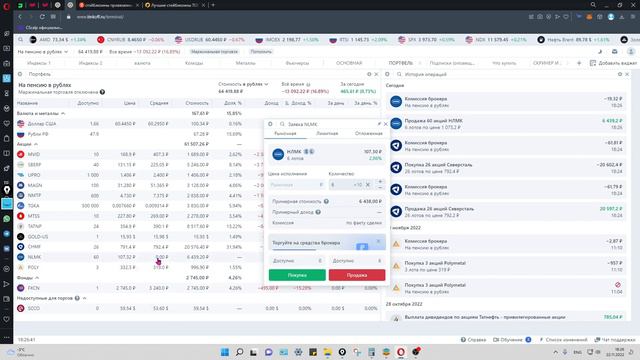Select the Доллар США row
Image resolution: width=640 pixels, height=360 pixels.
pyautogui.click(x=198, y=123)
